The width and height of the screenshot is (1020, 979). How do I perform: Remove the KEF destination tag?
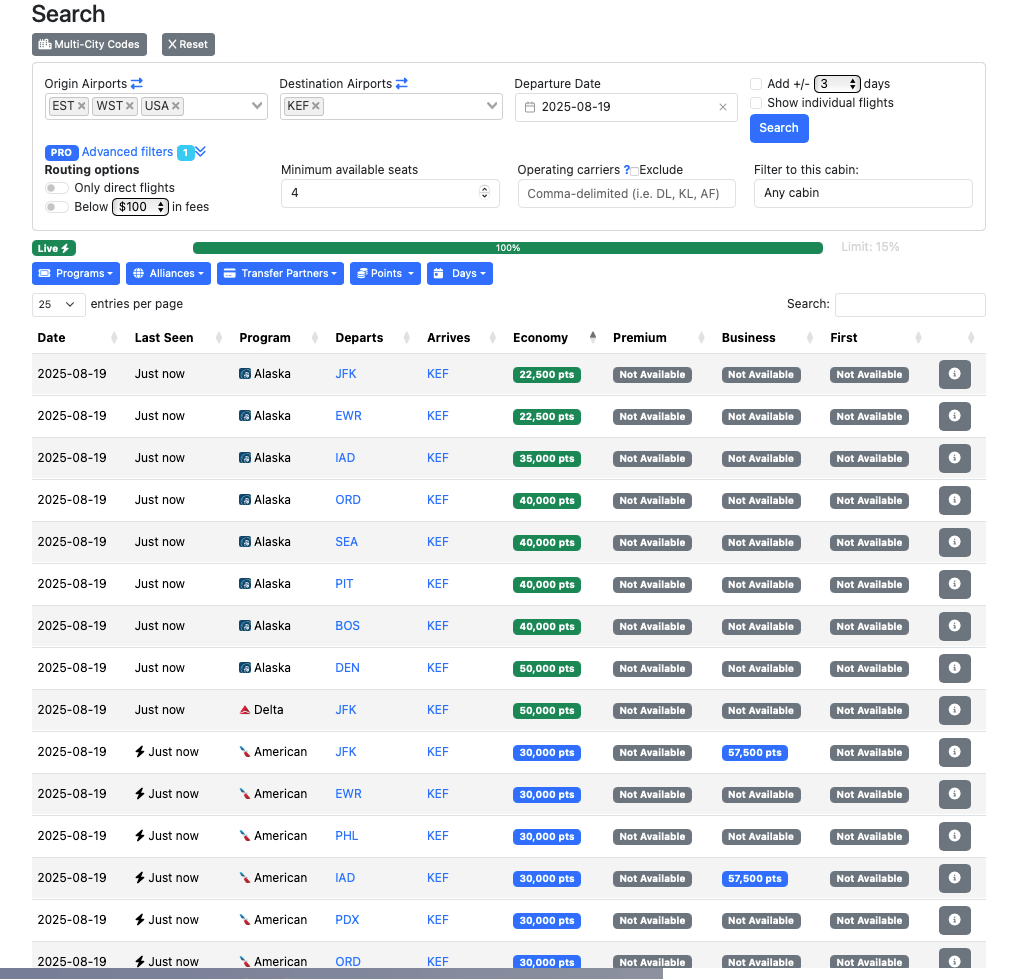(315, 106)
